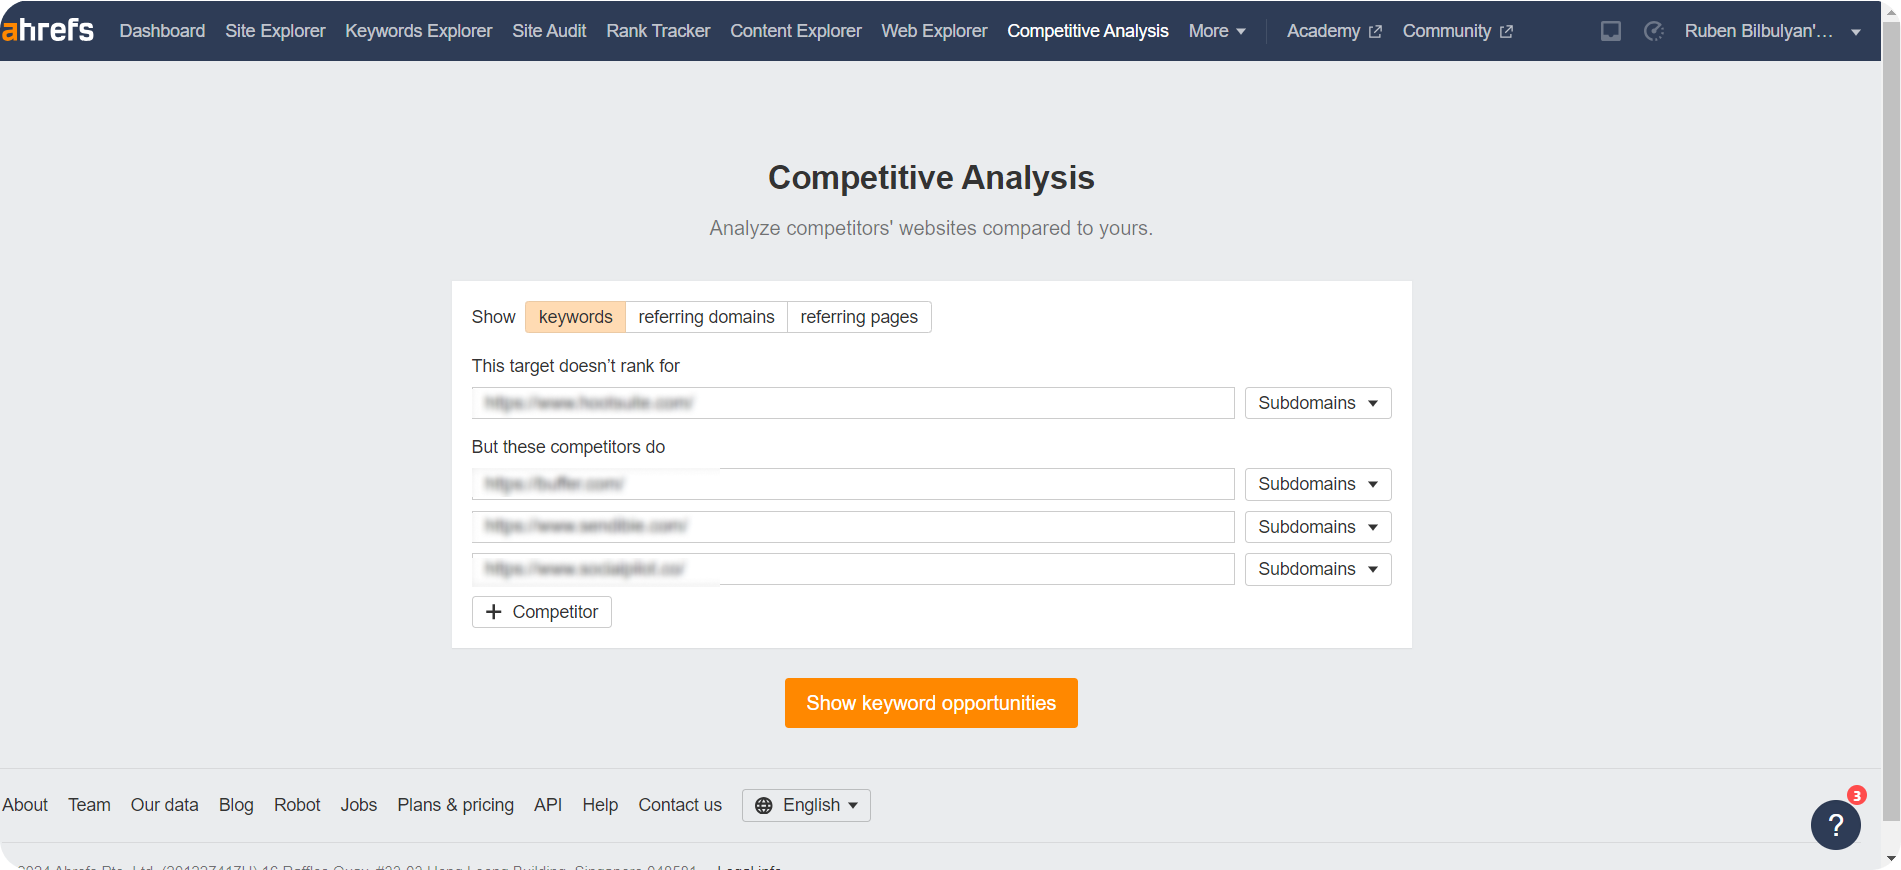Open the help chat question mark bubble
The image size is (1901, 870).
(1836, 825)
